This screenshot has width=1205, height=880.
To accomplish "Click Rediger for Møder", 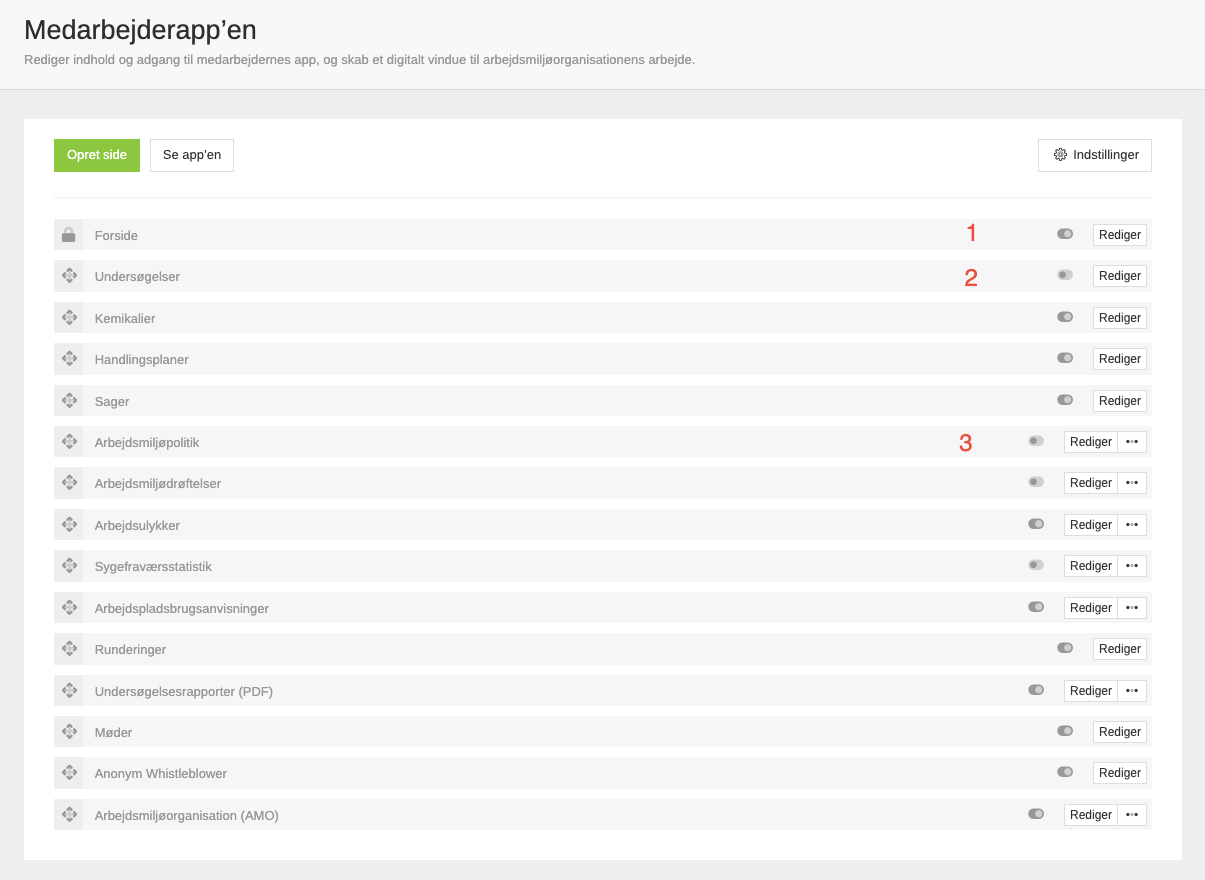I will (x=1120, y=732).
